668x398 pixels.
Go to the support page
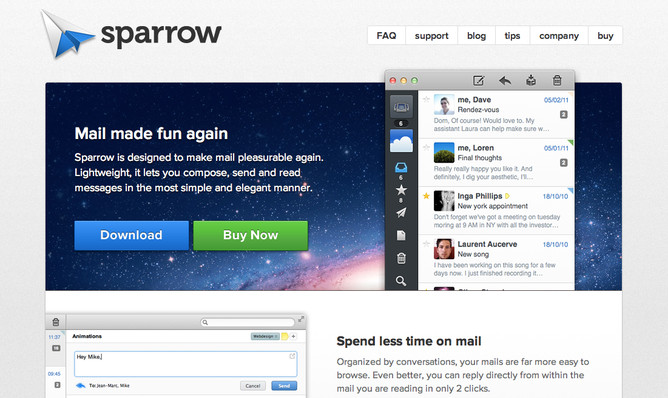432,35
